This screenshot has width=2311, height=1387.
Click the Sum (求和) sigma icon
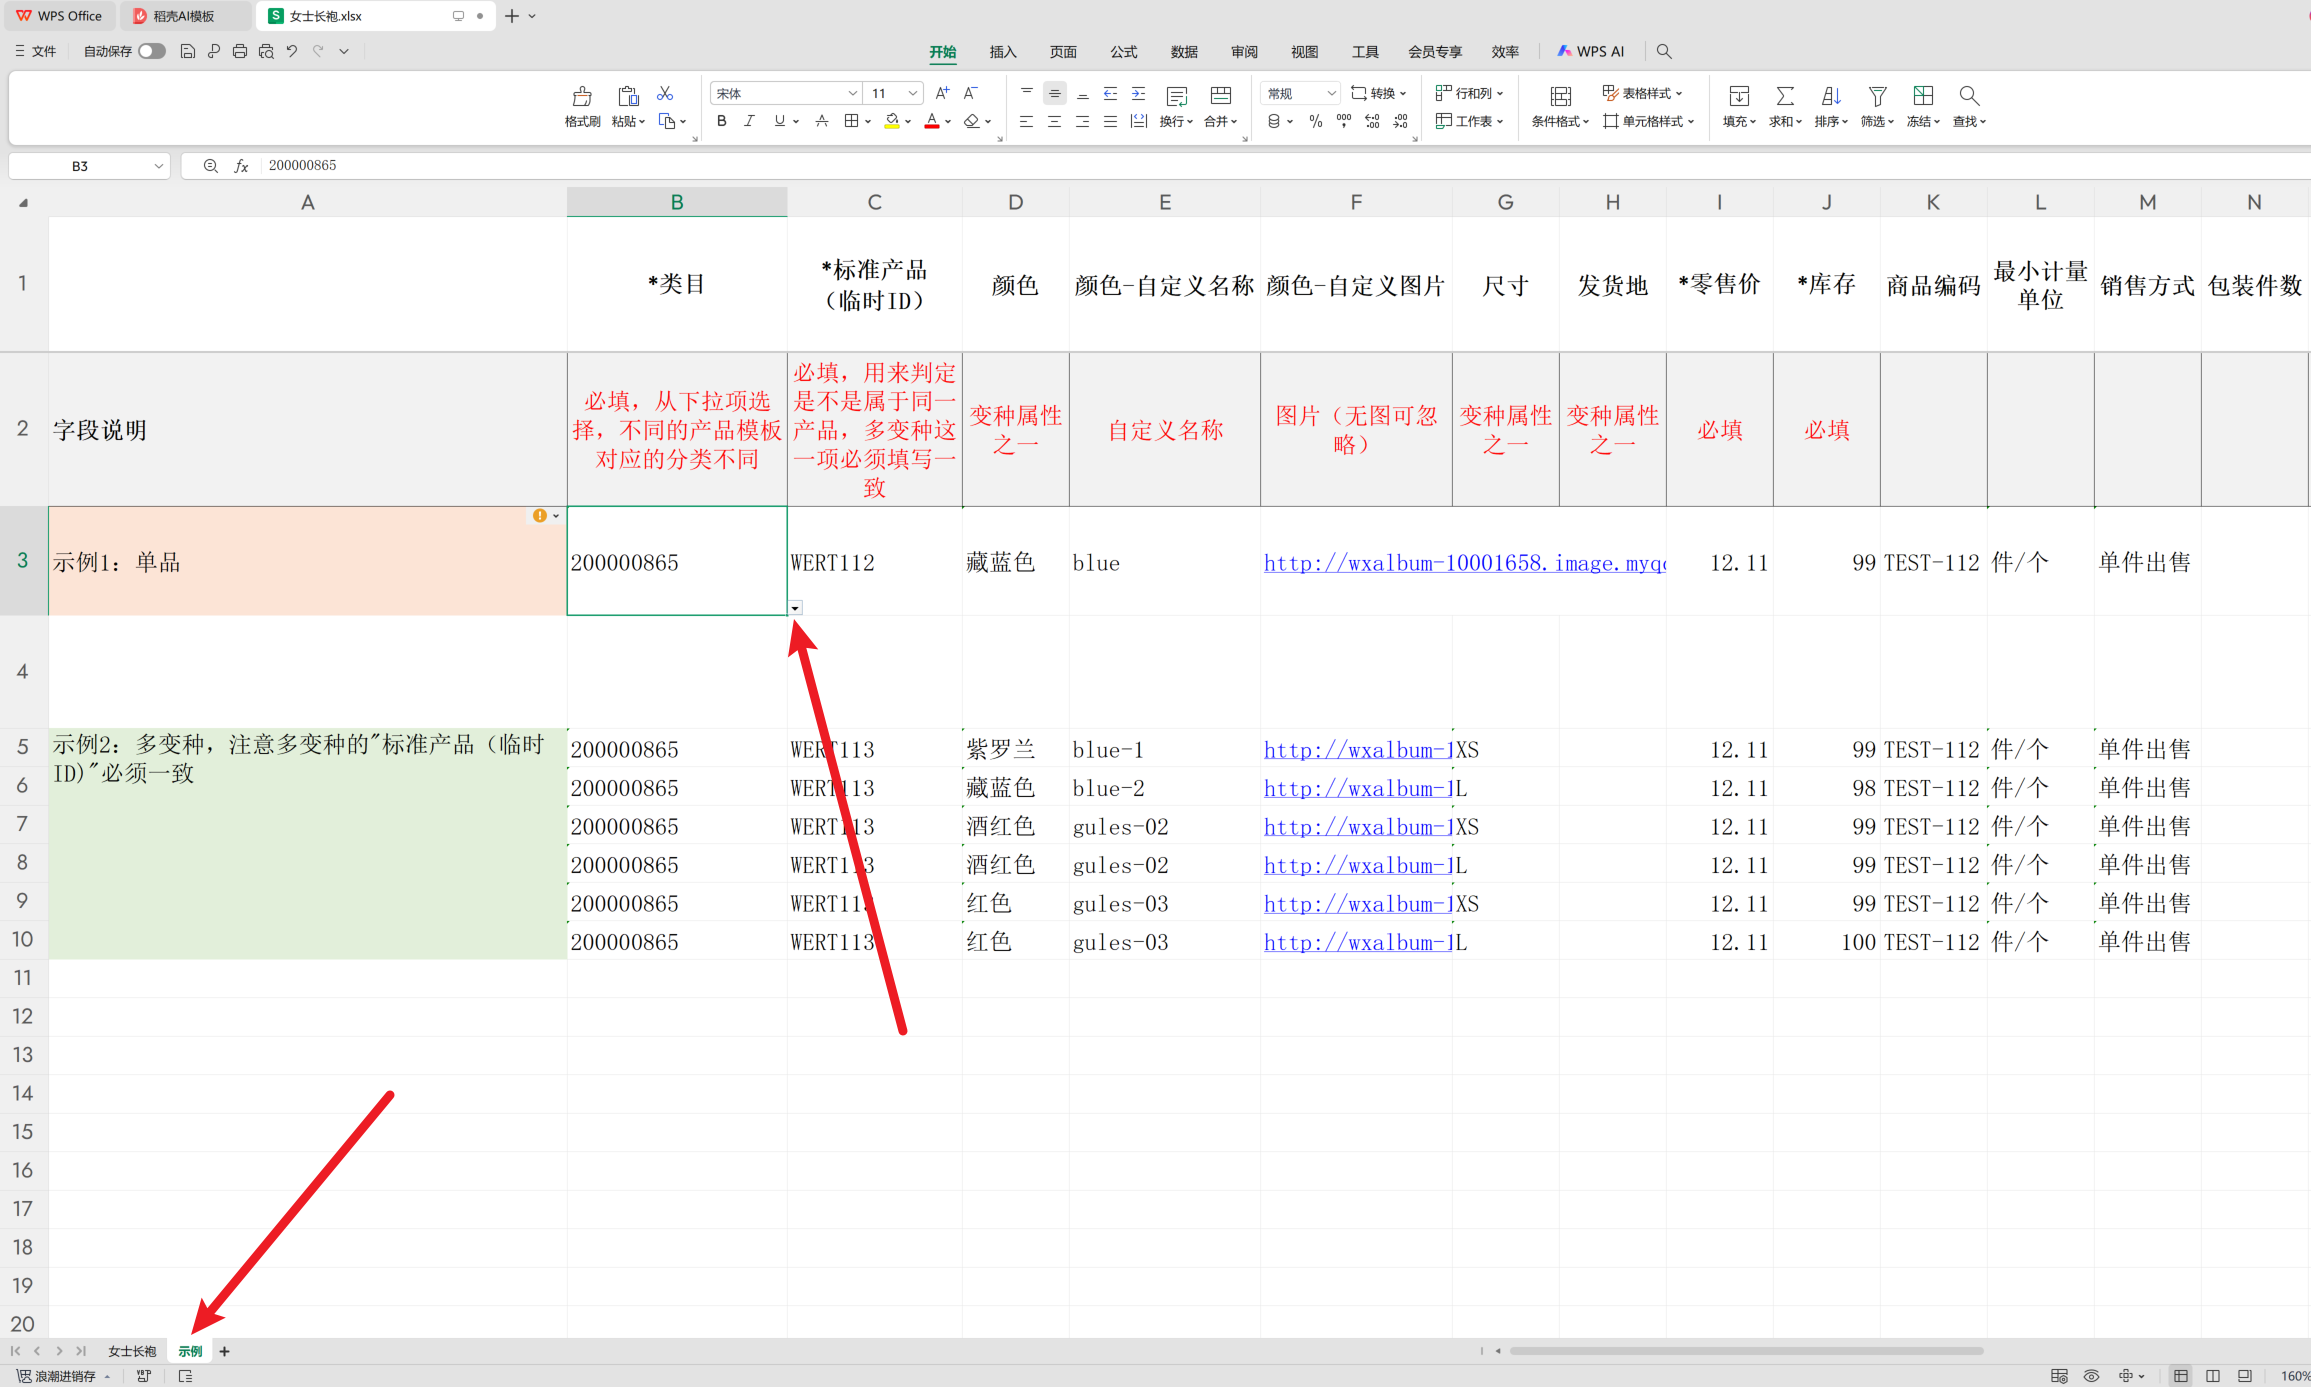(1784, 97)
